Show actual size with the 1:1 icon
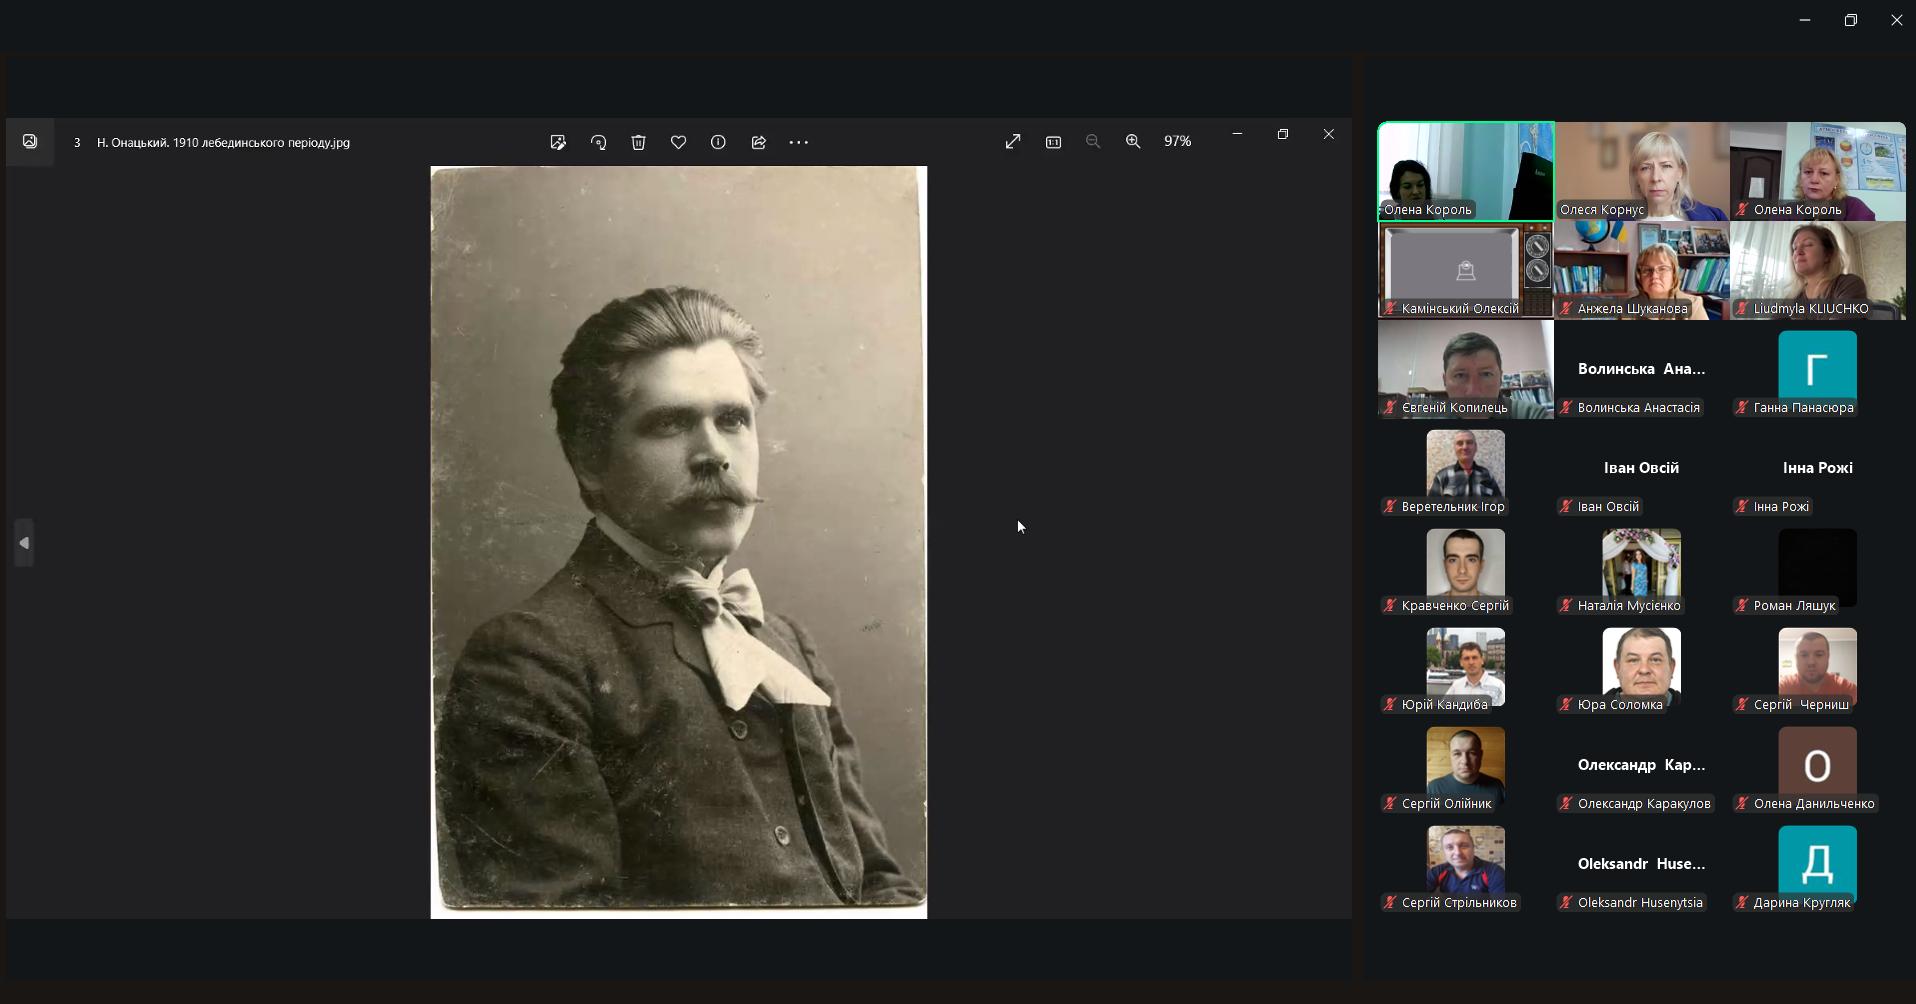The image size is (1916, 1004). coord(1053,142)
